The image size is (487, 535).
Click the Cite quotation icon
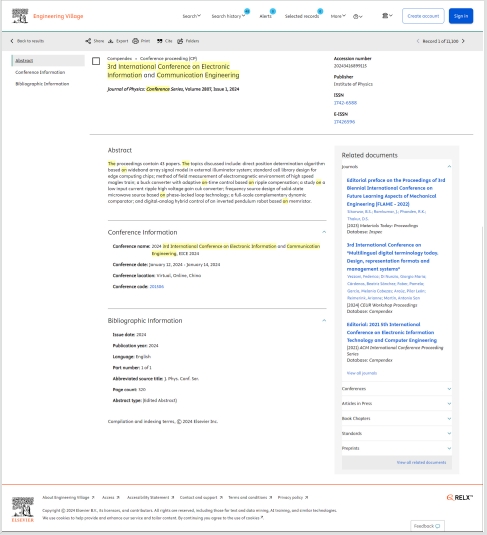click(x=159, y=41)
